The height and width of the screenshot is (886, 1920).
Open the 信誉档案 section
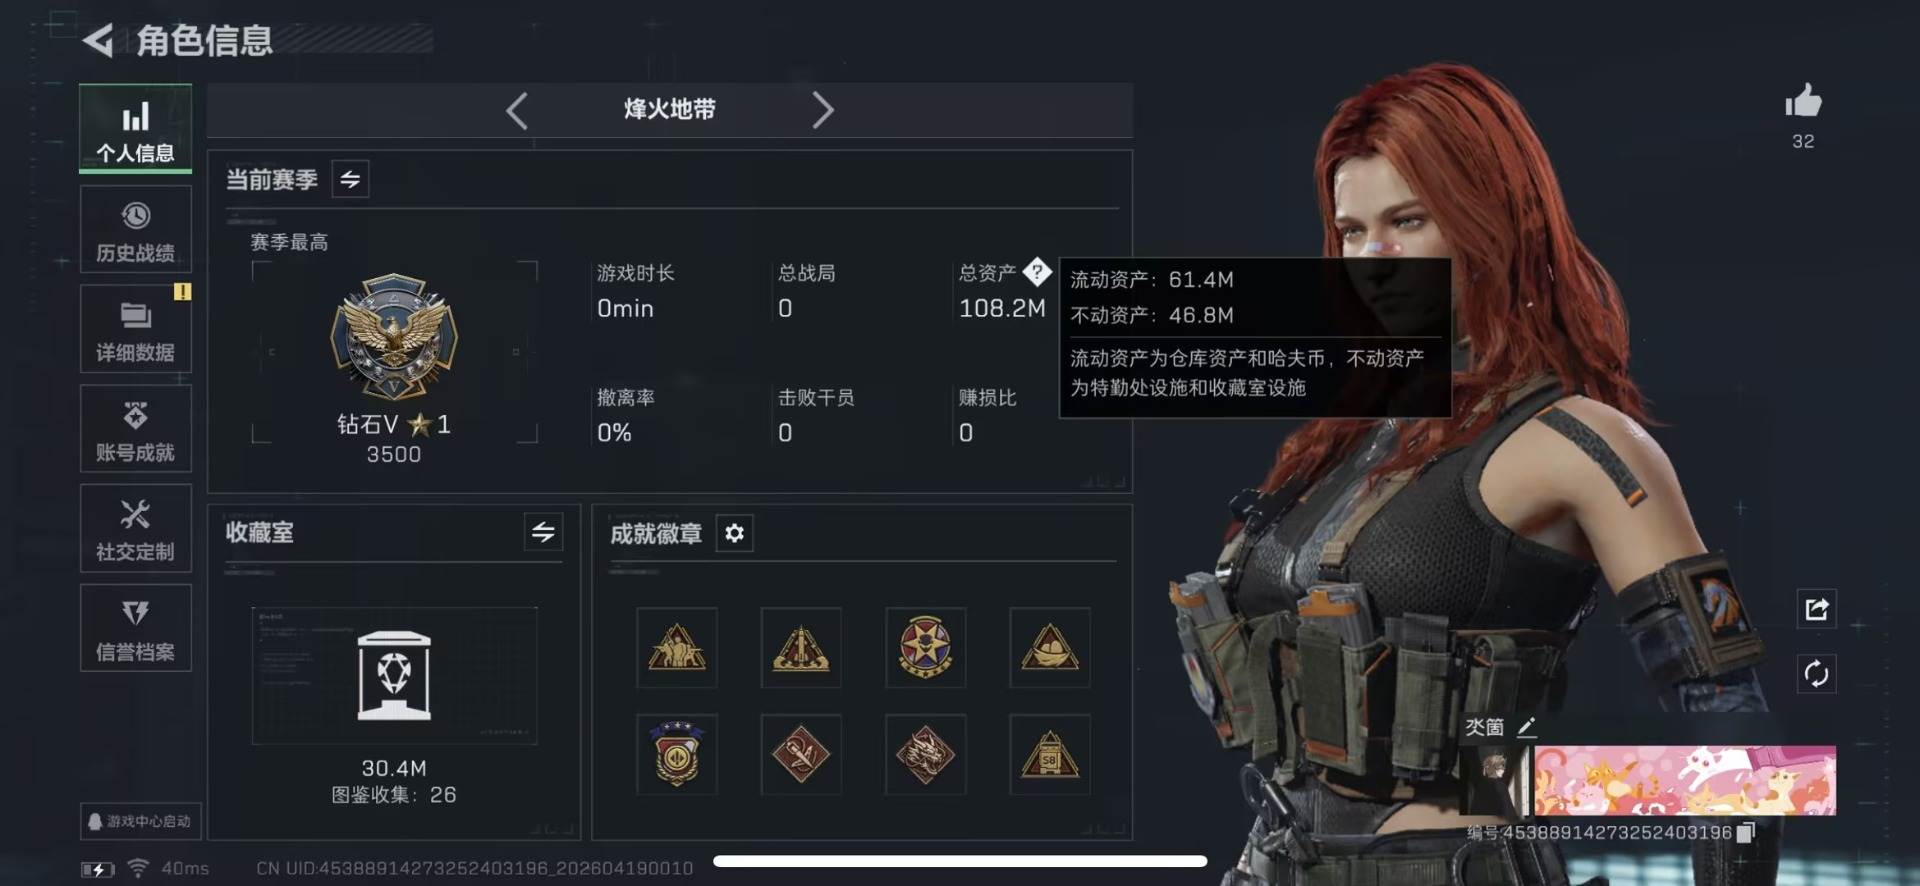click(135, 628)
